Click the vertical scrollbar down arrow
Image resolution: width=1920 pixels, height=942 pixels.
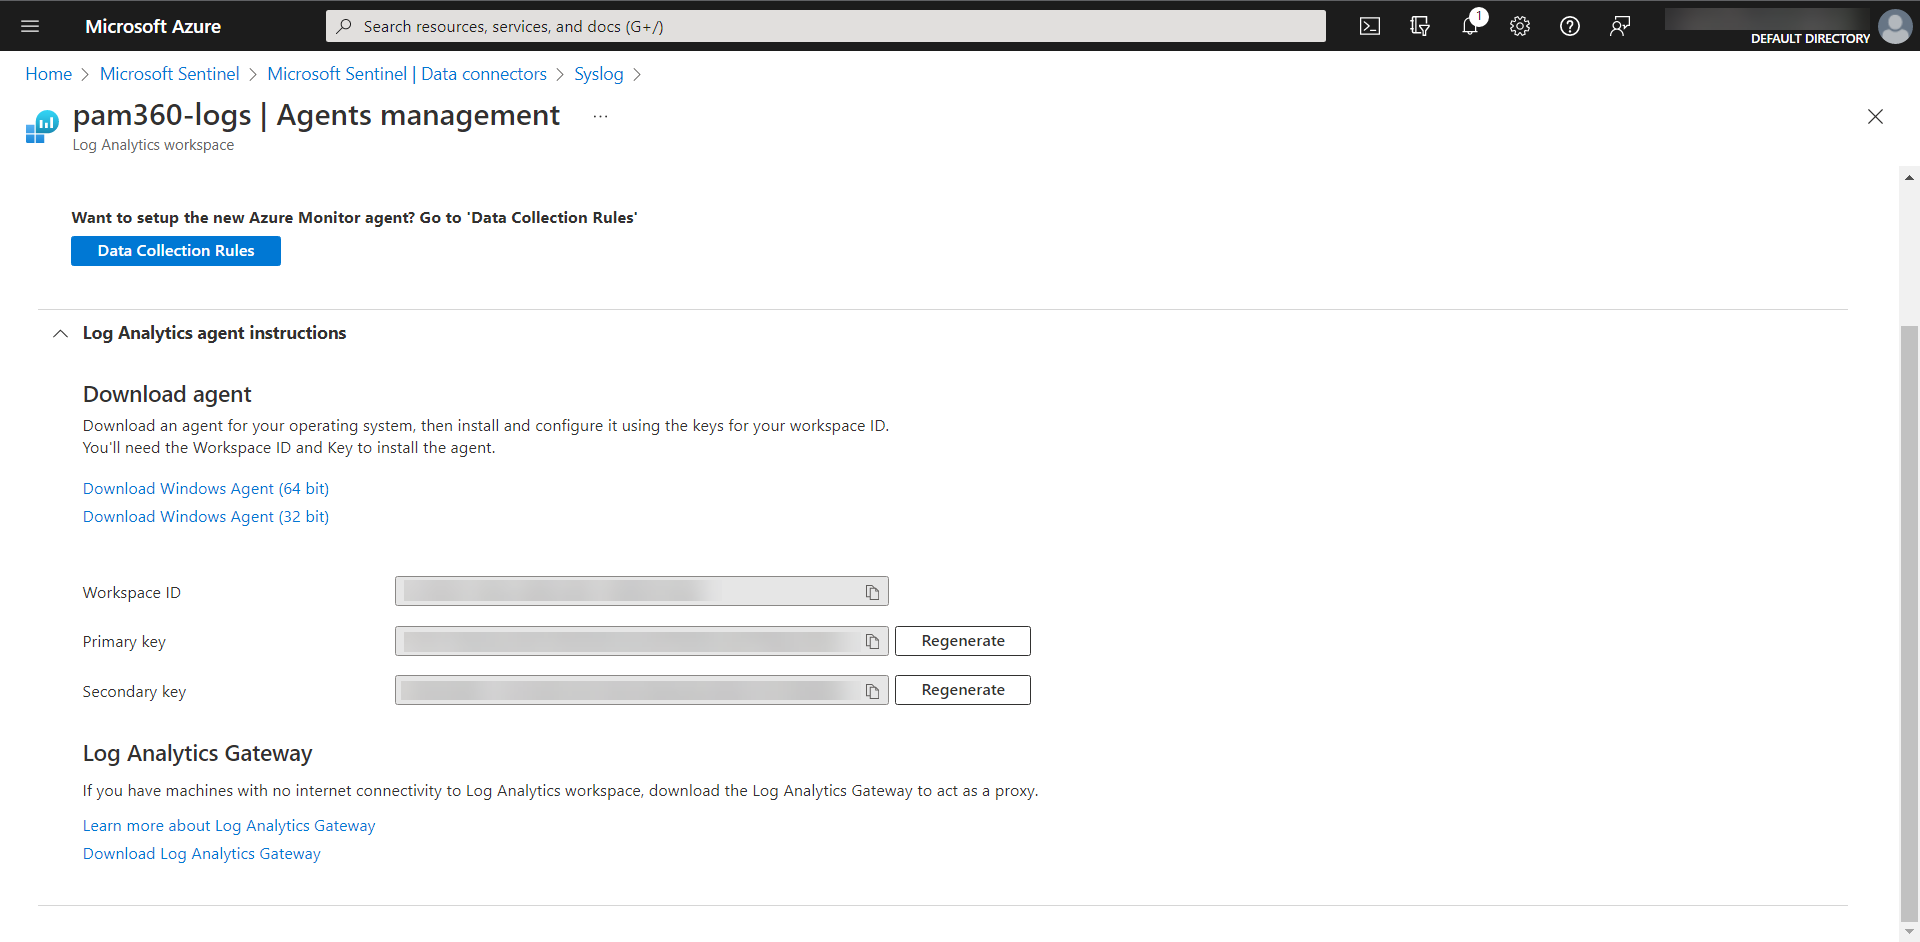tap(1910, 932)
